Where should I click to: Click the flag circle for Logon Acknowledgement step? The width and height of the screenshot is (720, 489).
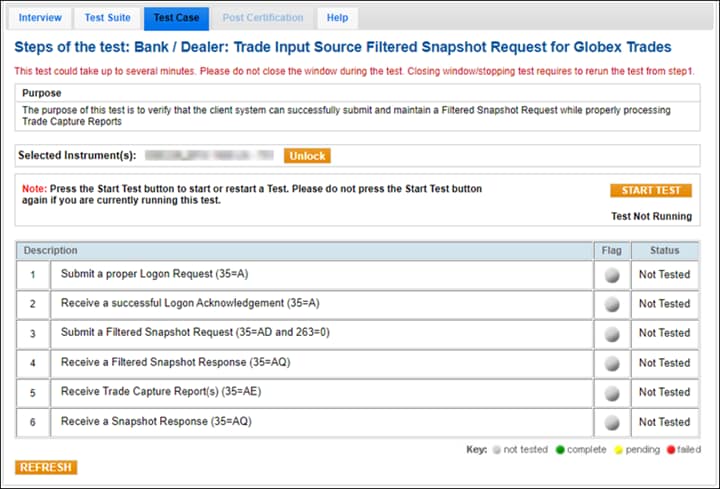click(611, 304)
